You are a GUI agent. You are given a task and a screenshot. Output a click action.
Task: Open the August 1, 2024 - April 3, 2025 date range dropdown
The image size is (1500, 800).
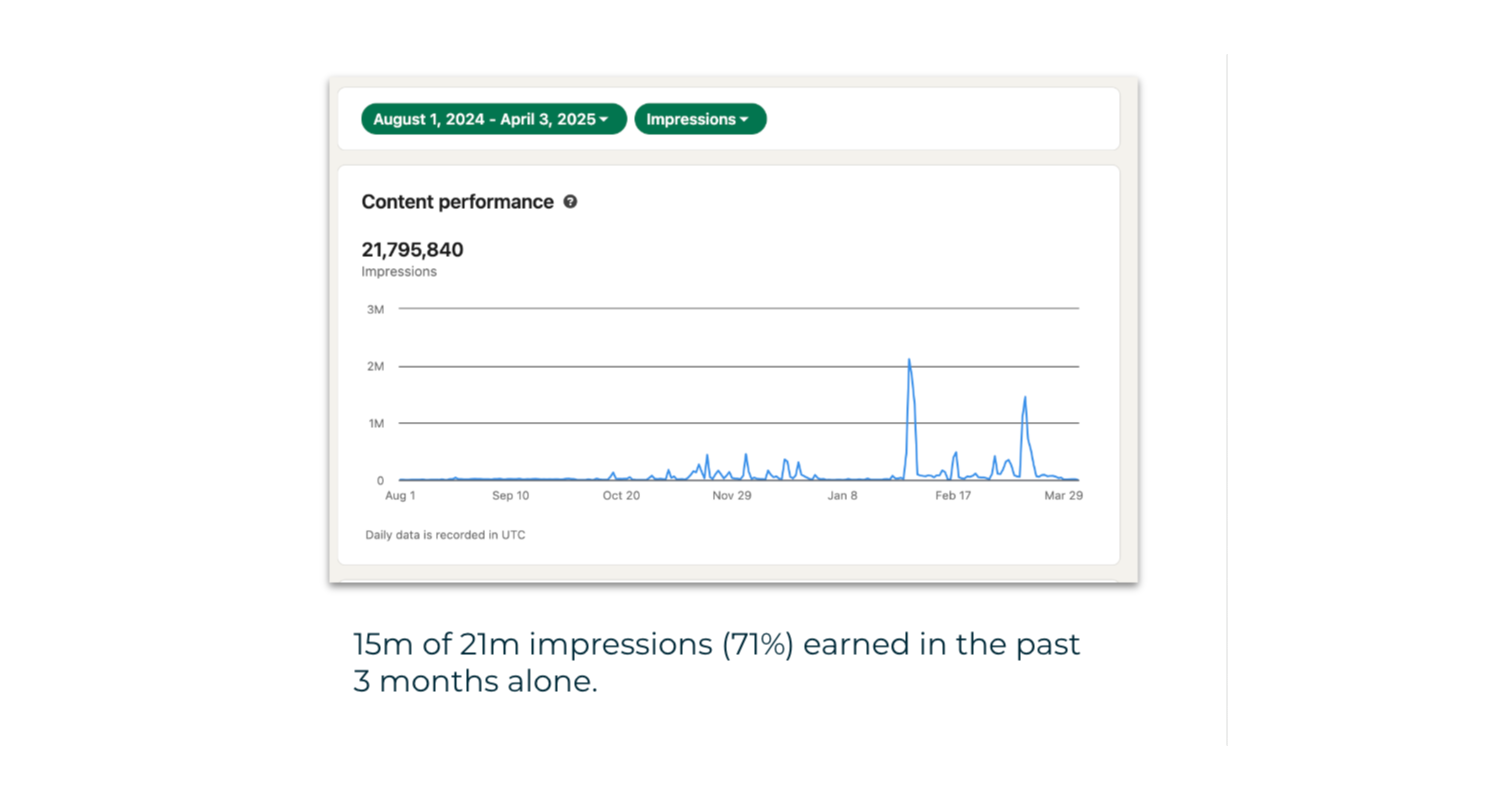493,119
